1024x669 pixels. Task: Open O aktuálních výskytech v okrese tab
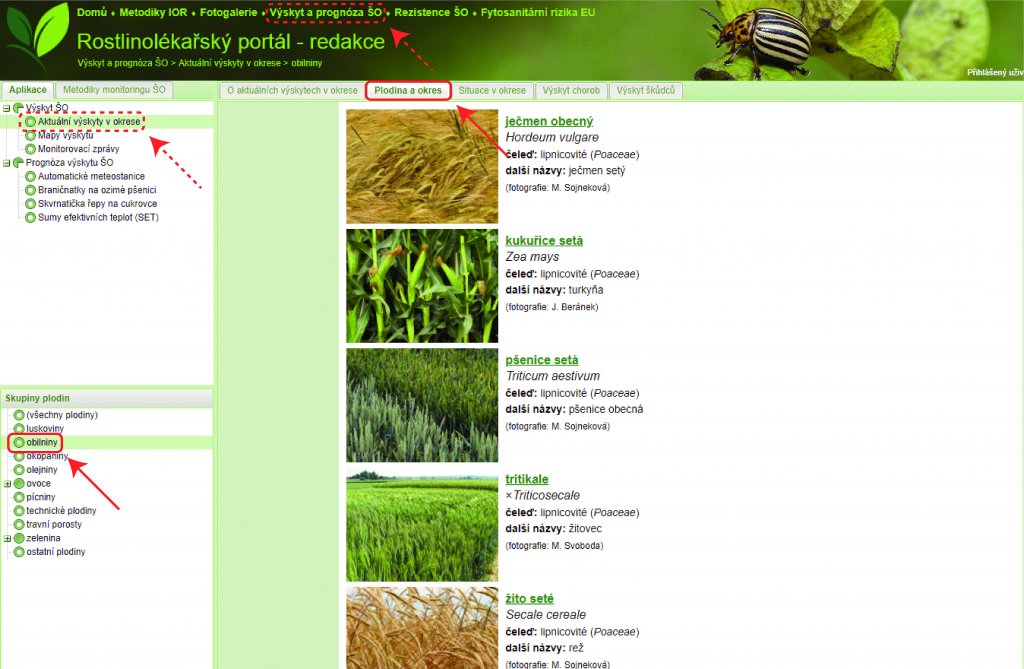click(293, 91)
